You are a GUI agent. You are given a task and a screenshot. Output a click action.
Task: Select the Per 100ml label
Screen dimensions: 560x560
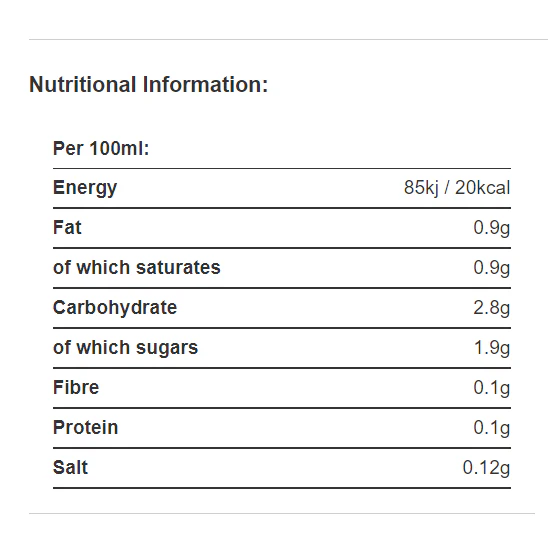pos(101,148)
